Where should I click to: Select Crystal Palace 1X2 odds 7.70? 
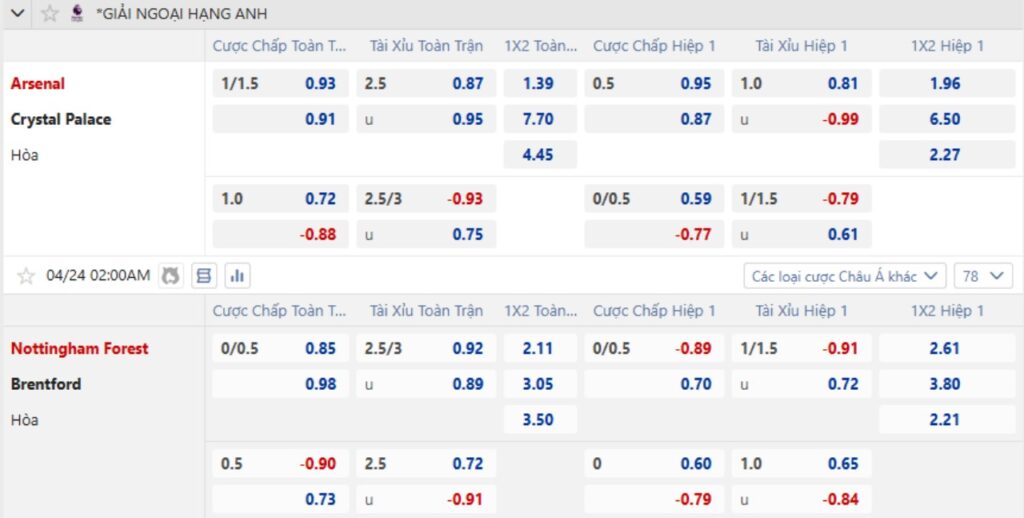(540, 119)
